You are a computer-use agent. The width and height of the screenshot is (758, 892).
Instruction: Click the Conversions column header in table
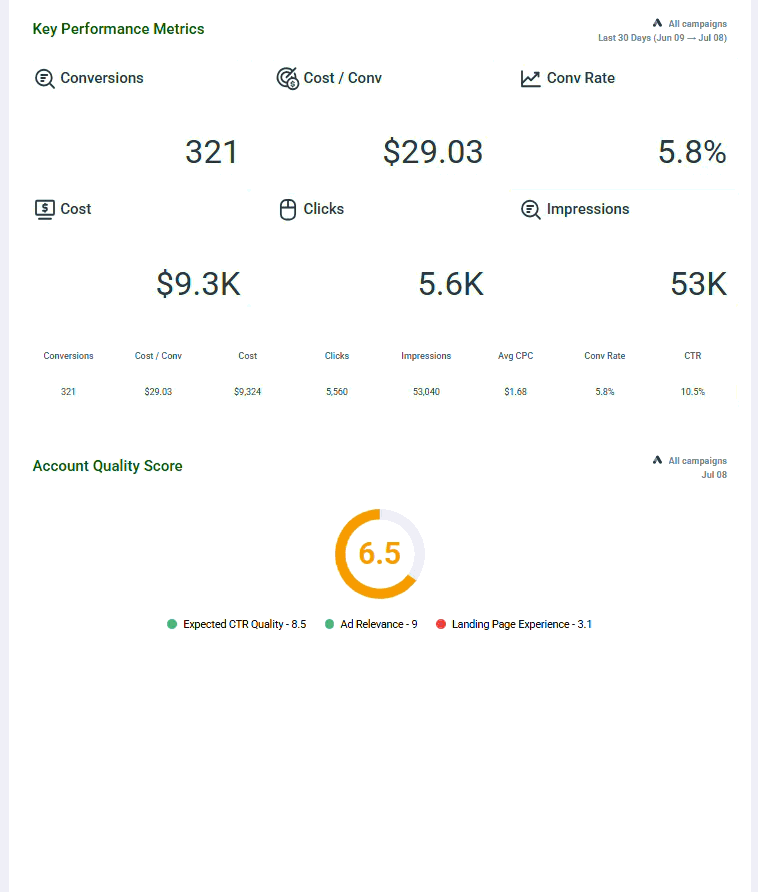[x=68, y=356]
